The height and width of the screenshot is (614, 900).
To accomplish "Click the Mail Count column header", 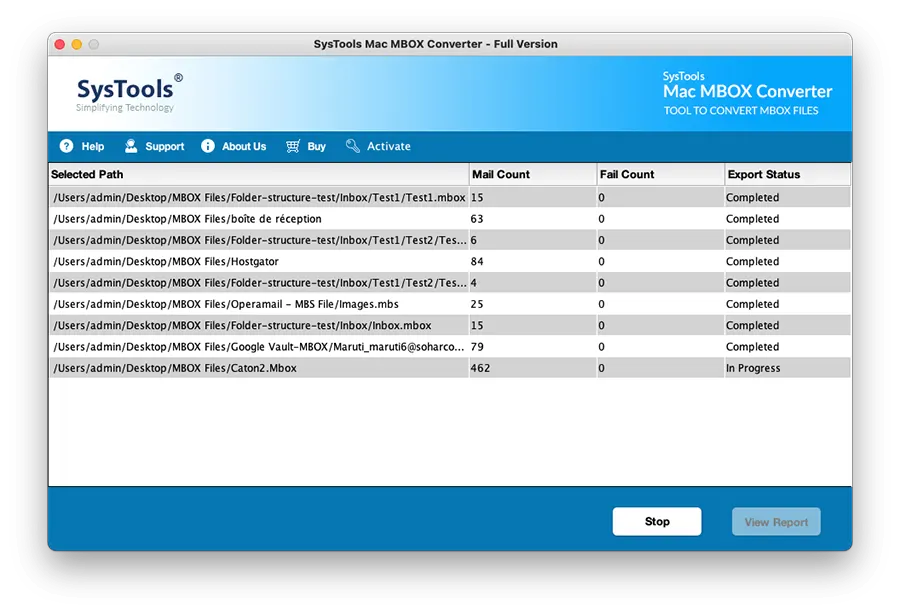I will coord(533,174).
